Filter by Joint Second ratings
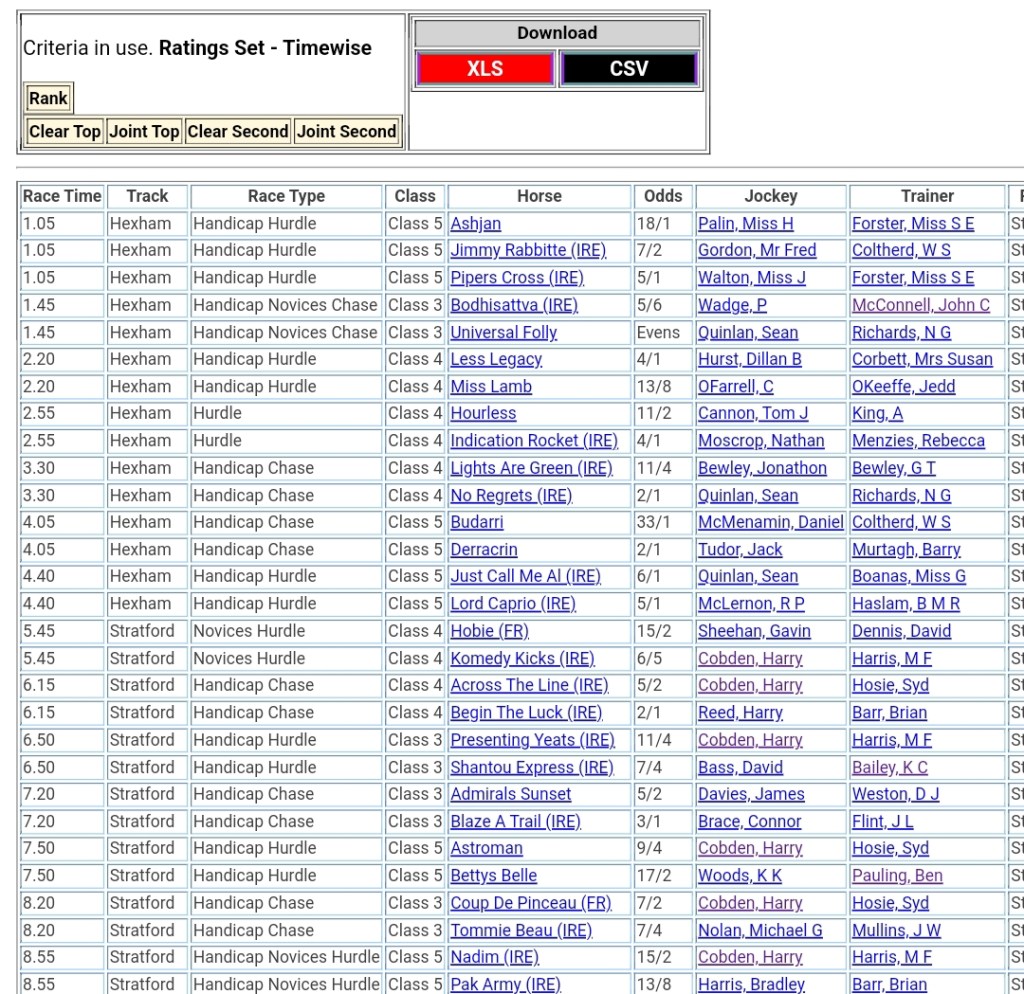The image size is (1024, 994). point(346,131)
